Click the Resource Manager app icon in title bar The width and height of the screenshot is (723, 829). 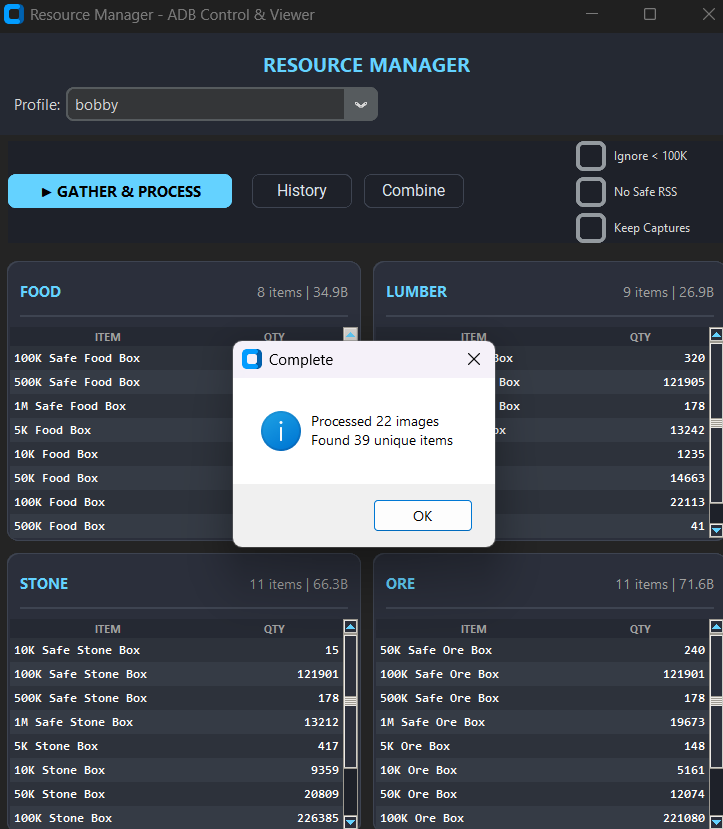click(14, 15)
